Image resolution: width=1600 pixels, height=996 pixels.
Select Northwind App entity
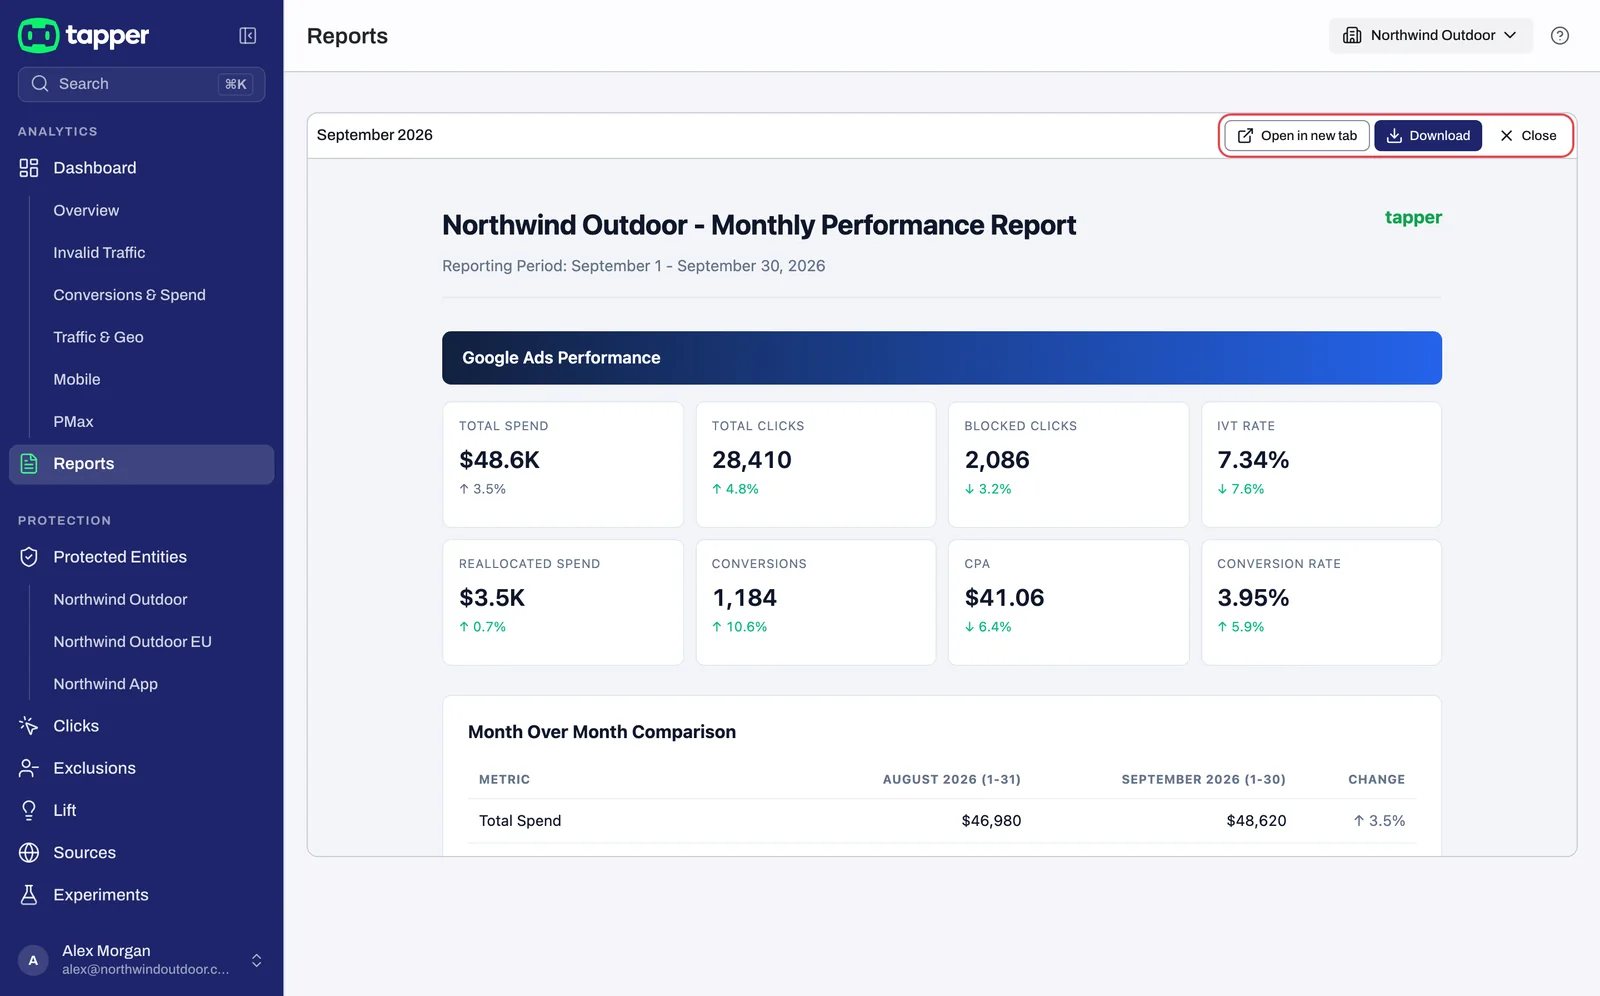105,684
